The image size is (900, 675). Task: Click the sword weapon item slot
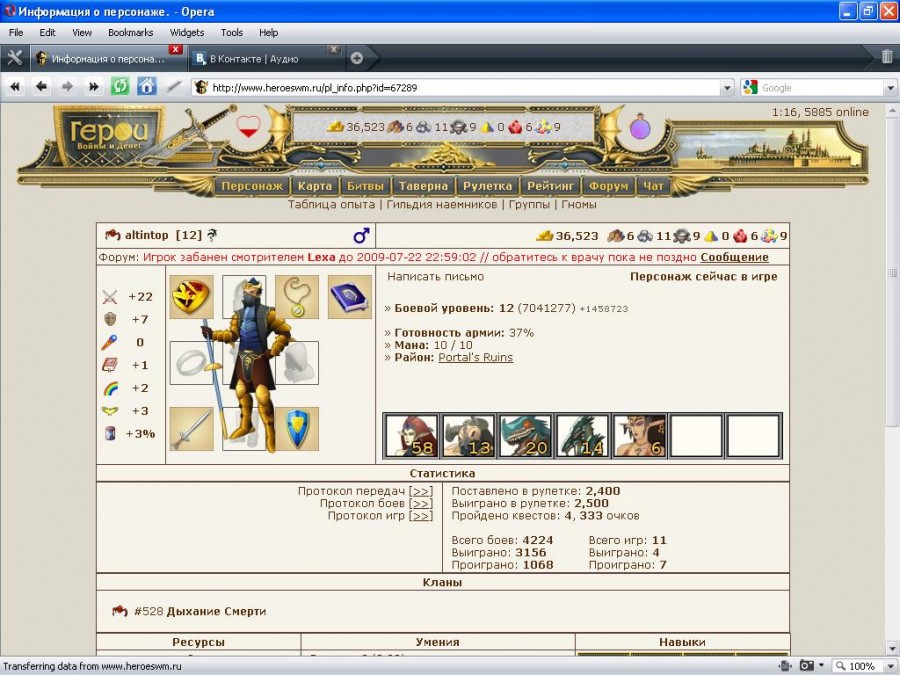pyautogui.click(x=191, y=429)
